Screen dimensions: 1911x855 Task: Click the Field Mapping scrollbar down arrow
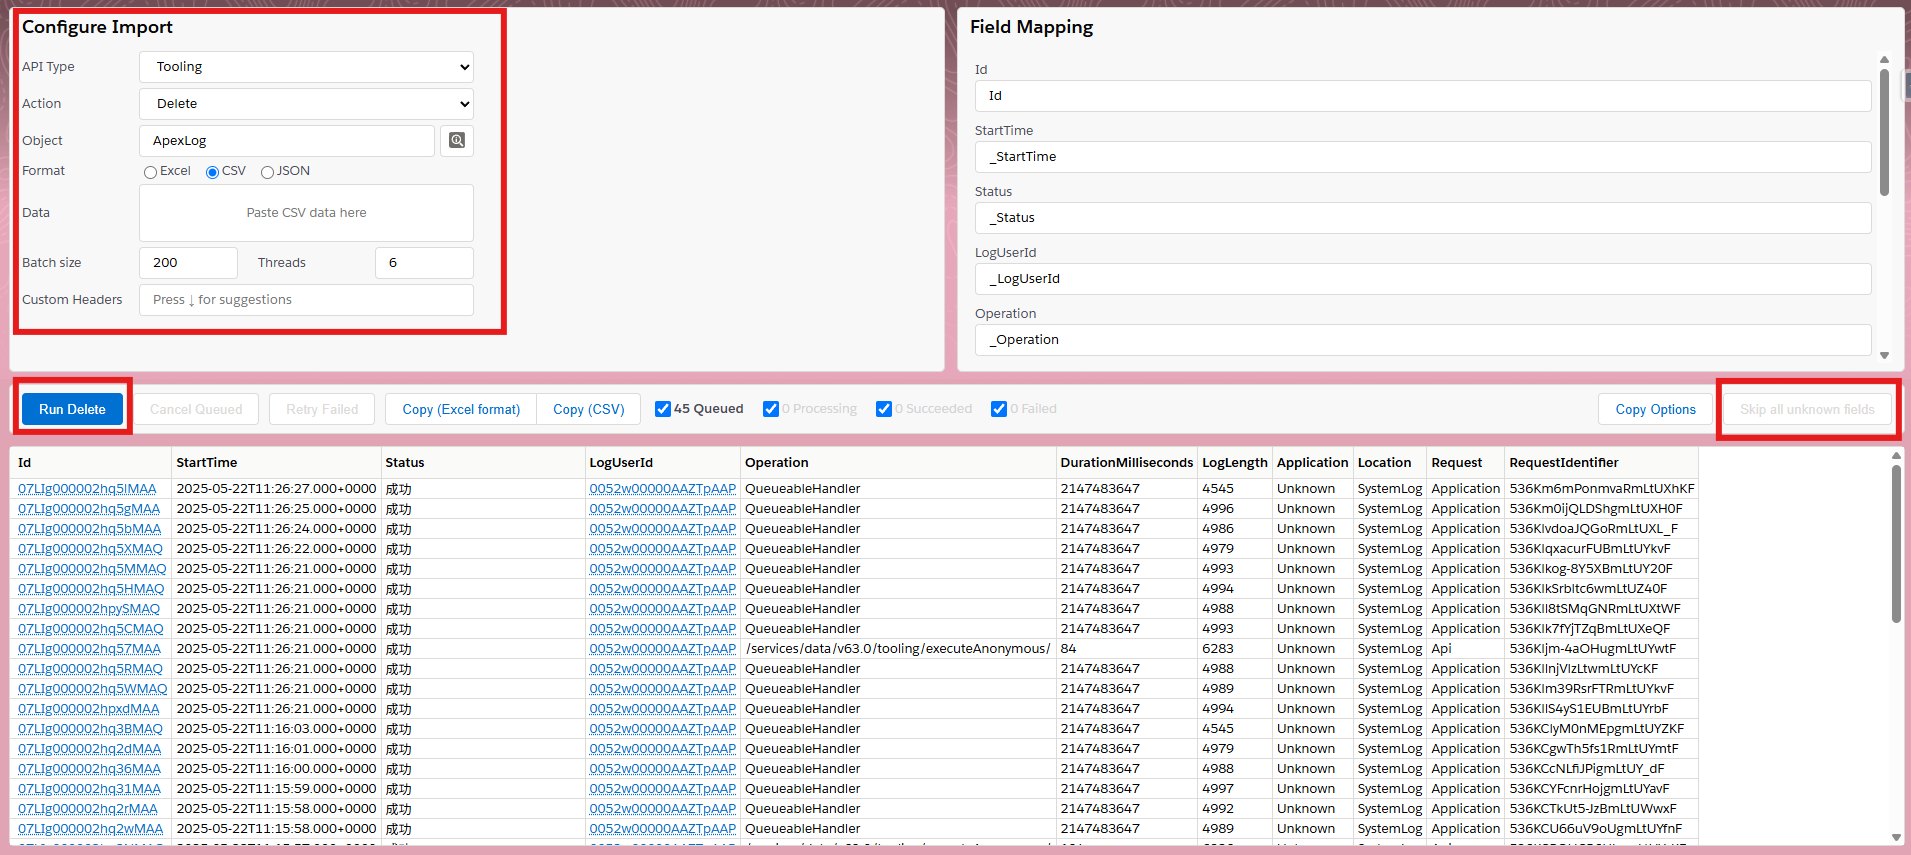1885,355
